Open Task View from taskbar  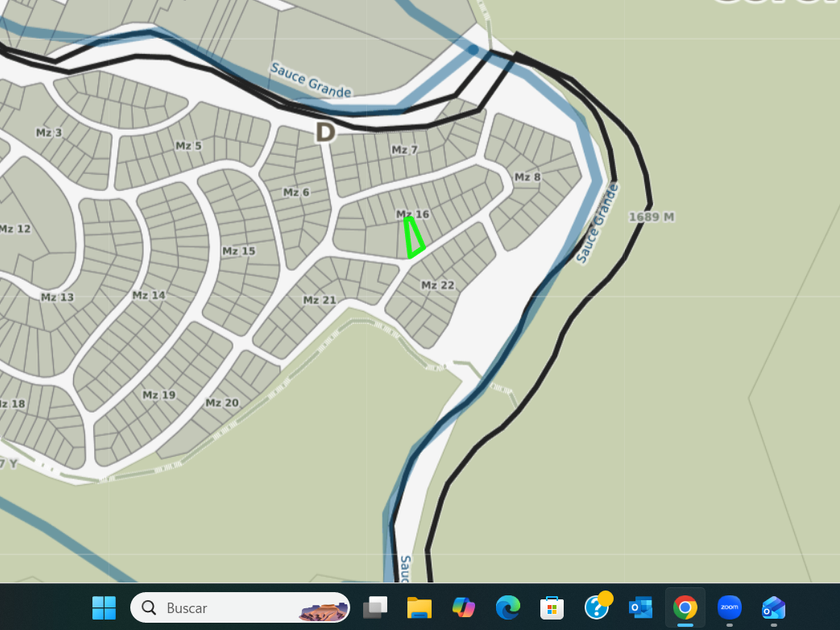pos(375,608)
